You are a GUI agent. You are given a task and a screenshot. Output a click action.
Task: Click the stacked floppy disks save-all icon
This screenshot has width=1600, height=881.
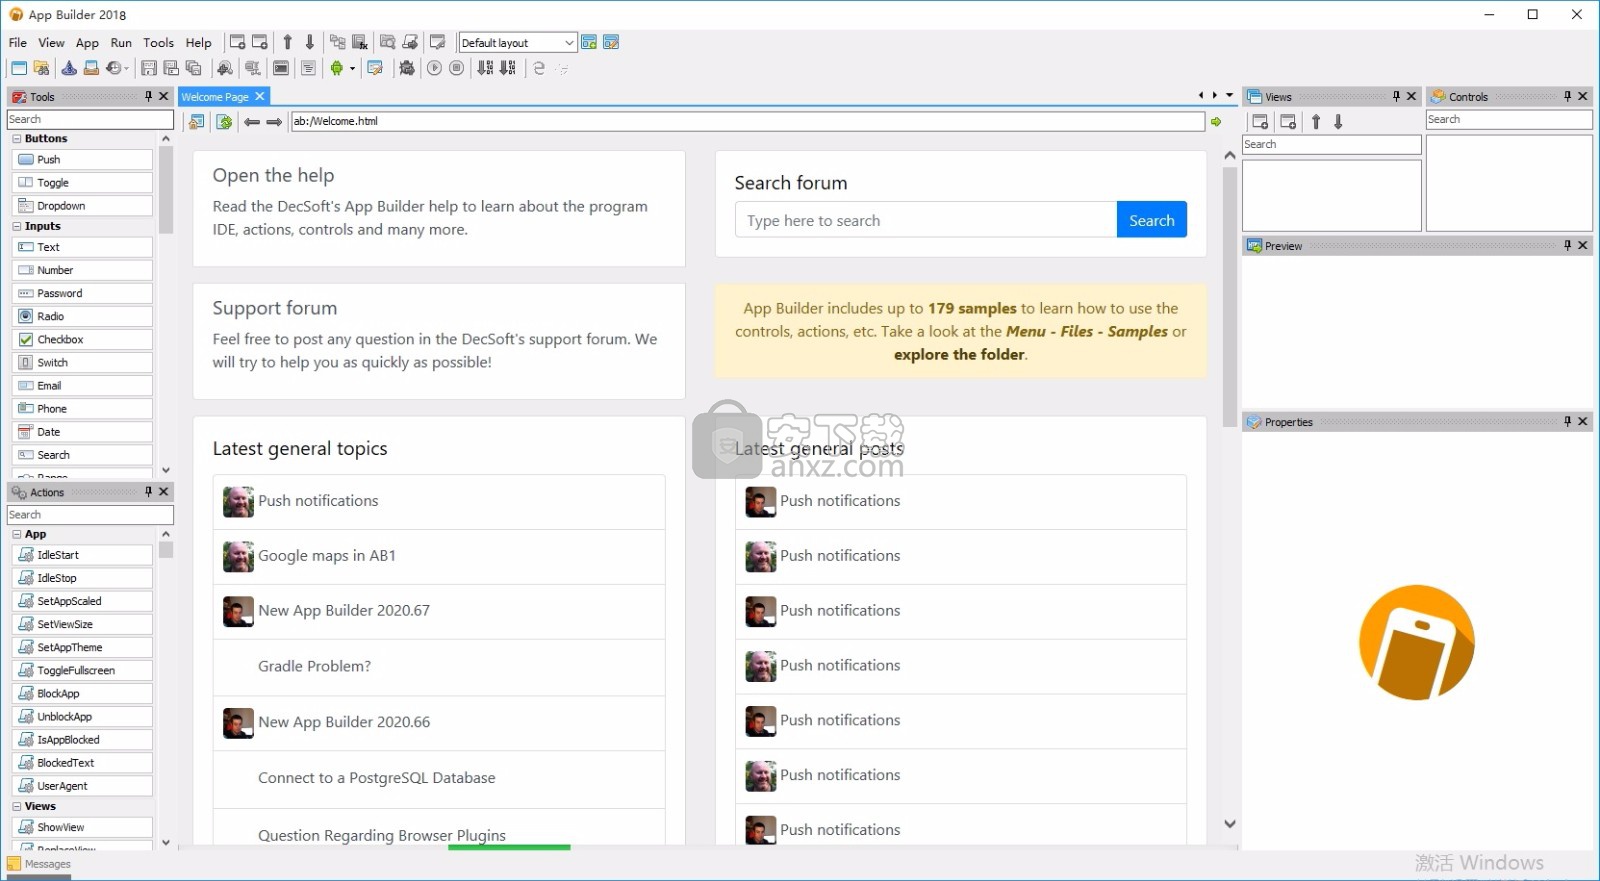pos(193,68)
